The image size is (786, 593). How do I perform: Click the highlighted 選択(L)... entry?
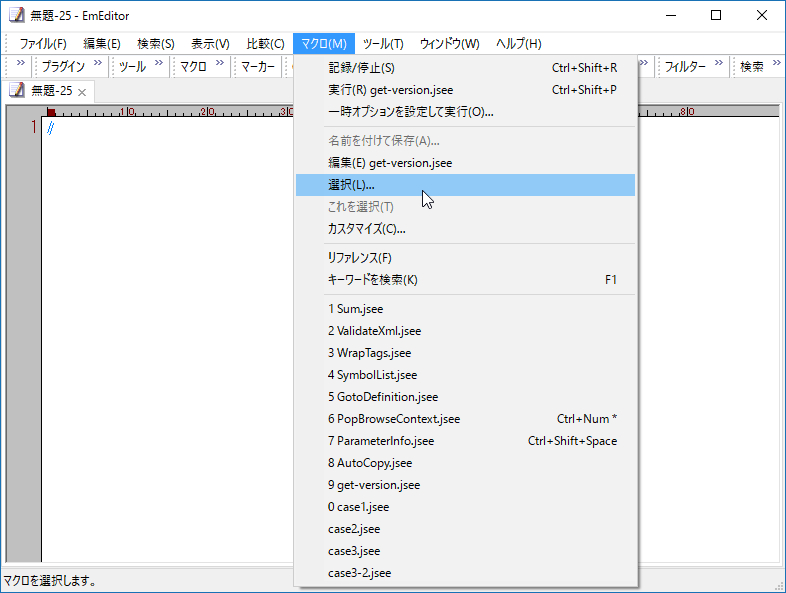[465, 185]
